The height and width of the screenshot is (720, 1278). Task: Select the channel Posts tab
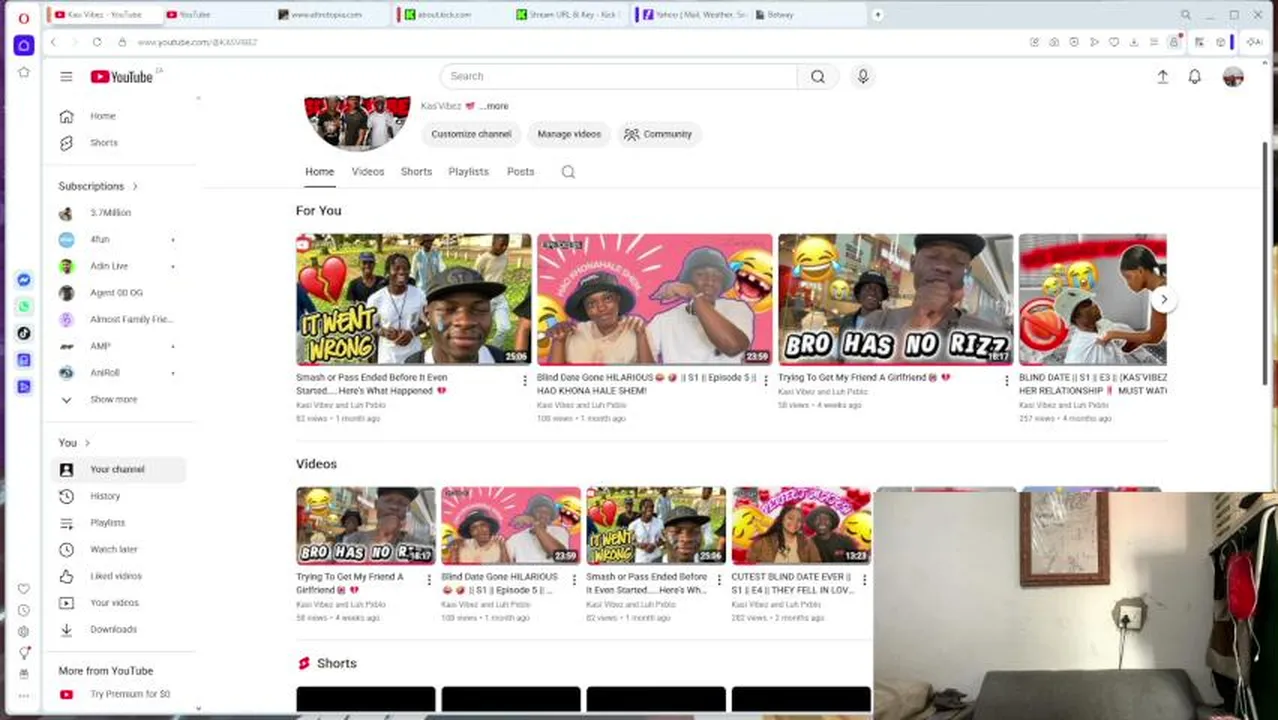520,172
